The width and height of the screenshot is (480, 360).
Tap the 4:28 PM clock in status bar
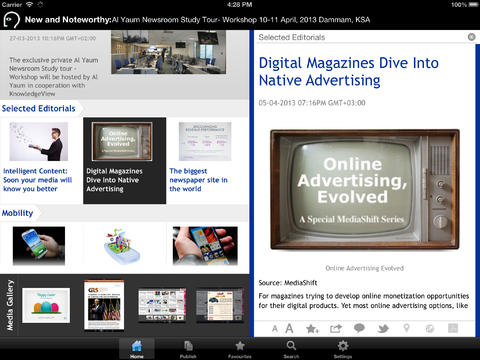click(x=240, y=4)
